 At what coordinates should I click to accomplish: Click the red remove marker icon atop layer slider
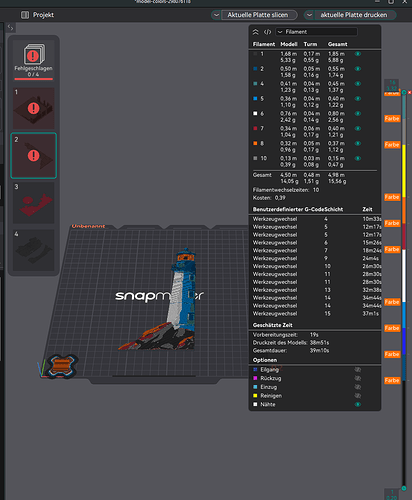410,92
